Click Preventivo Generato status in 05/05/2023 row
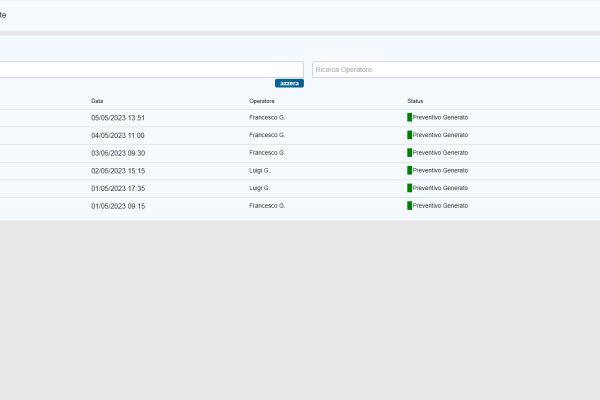 click(440, 118)
